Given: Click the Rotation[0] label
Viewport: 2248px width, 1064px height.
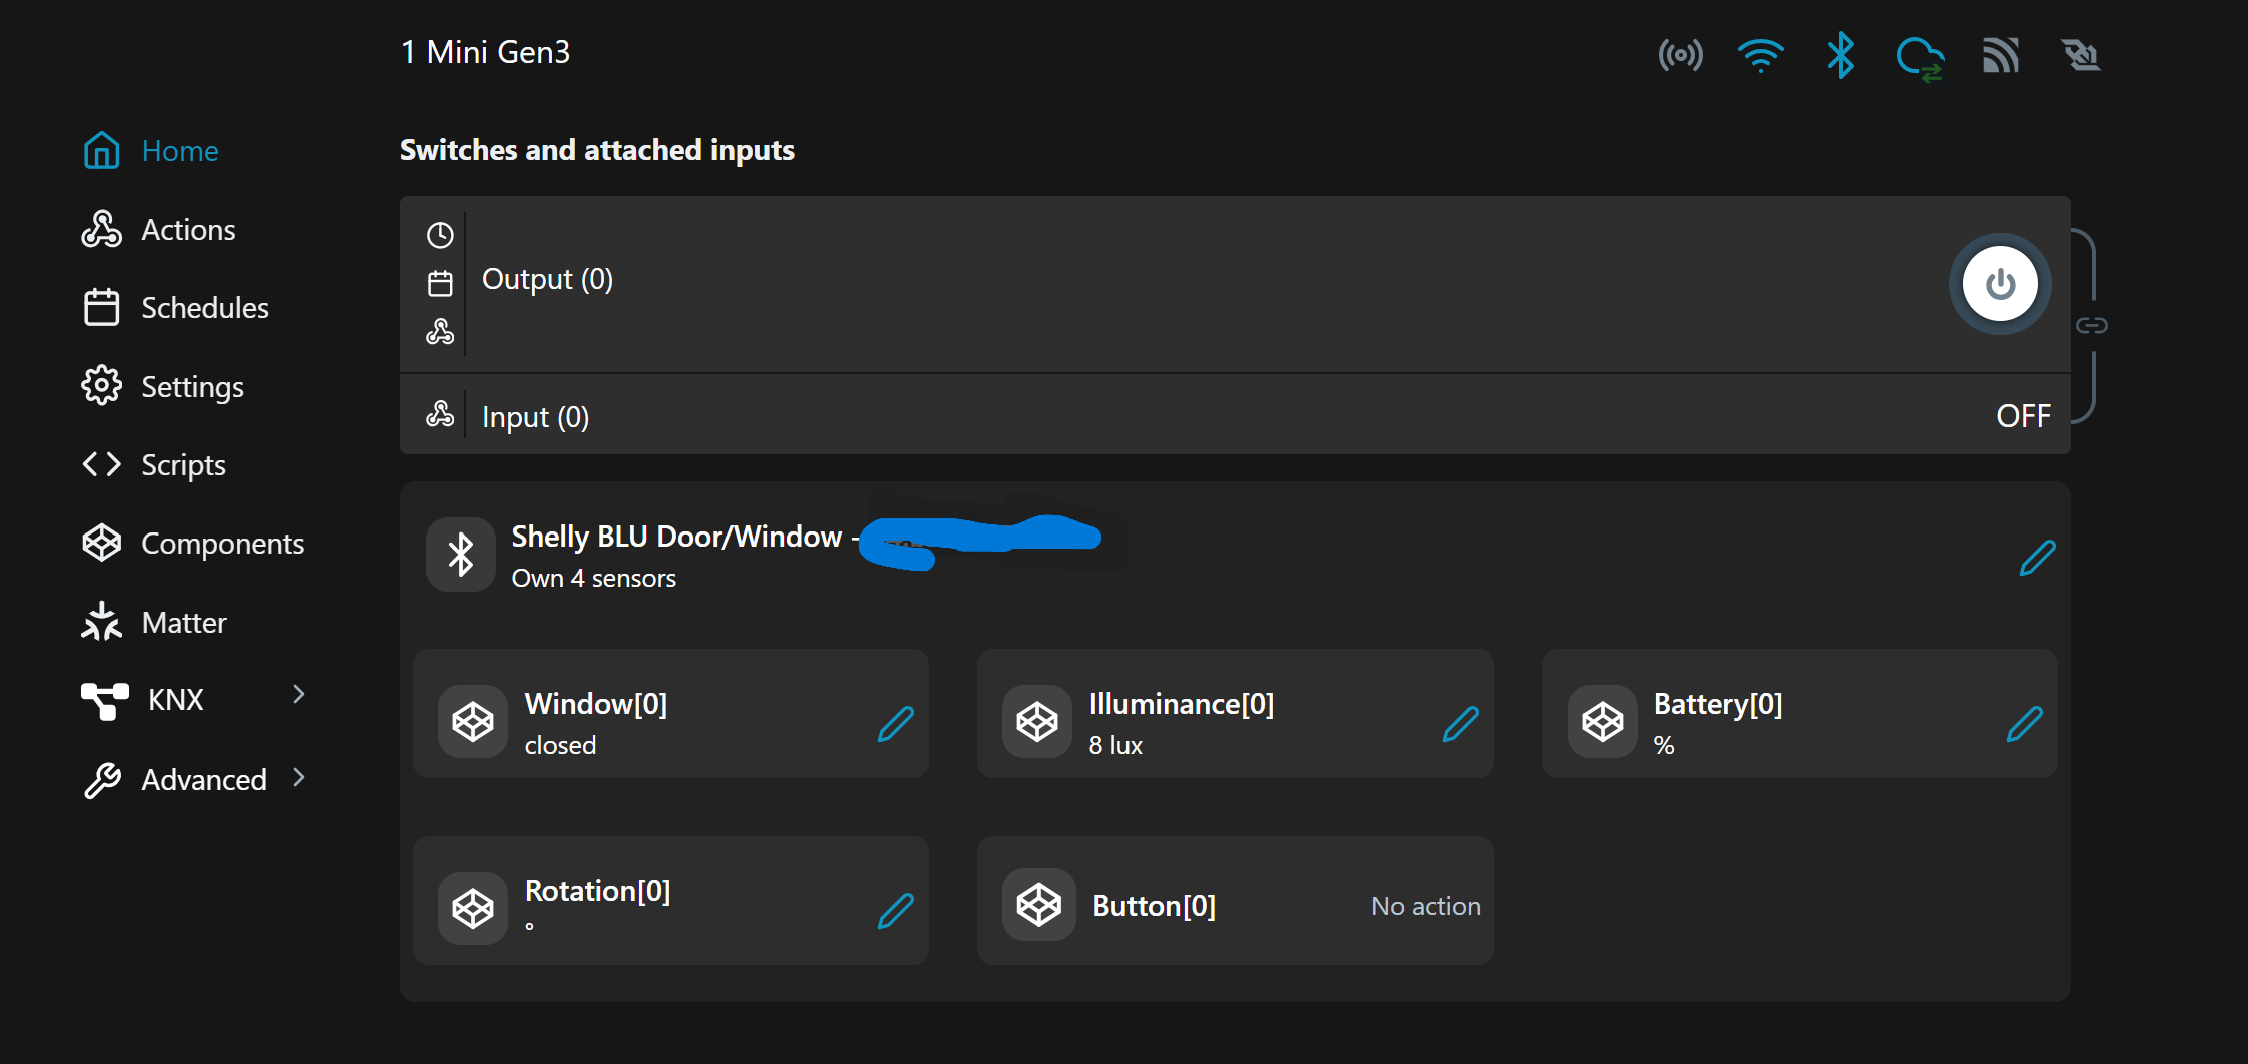Looking at the screenshot, I should coord(598,891).
